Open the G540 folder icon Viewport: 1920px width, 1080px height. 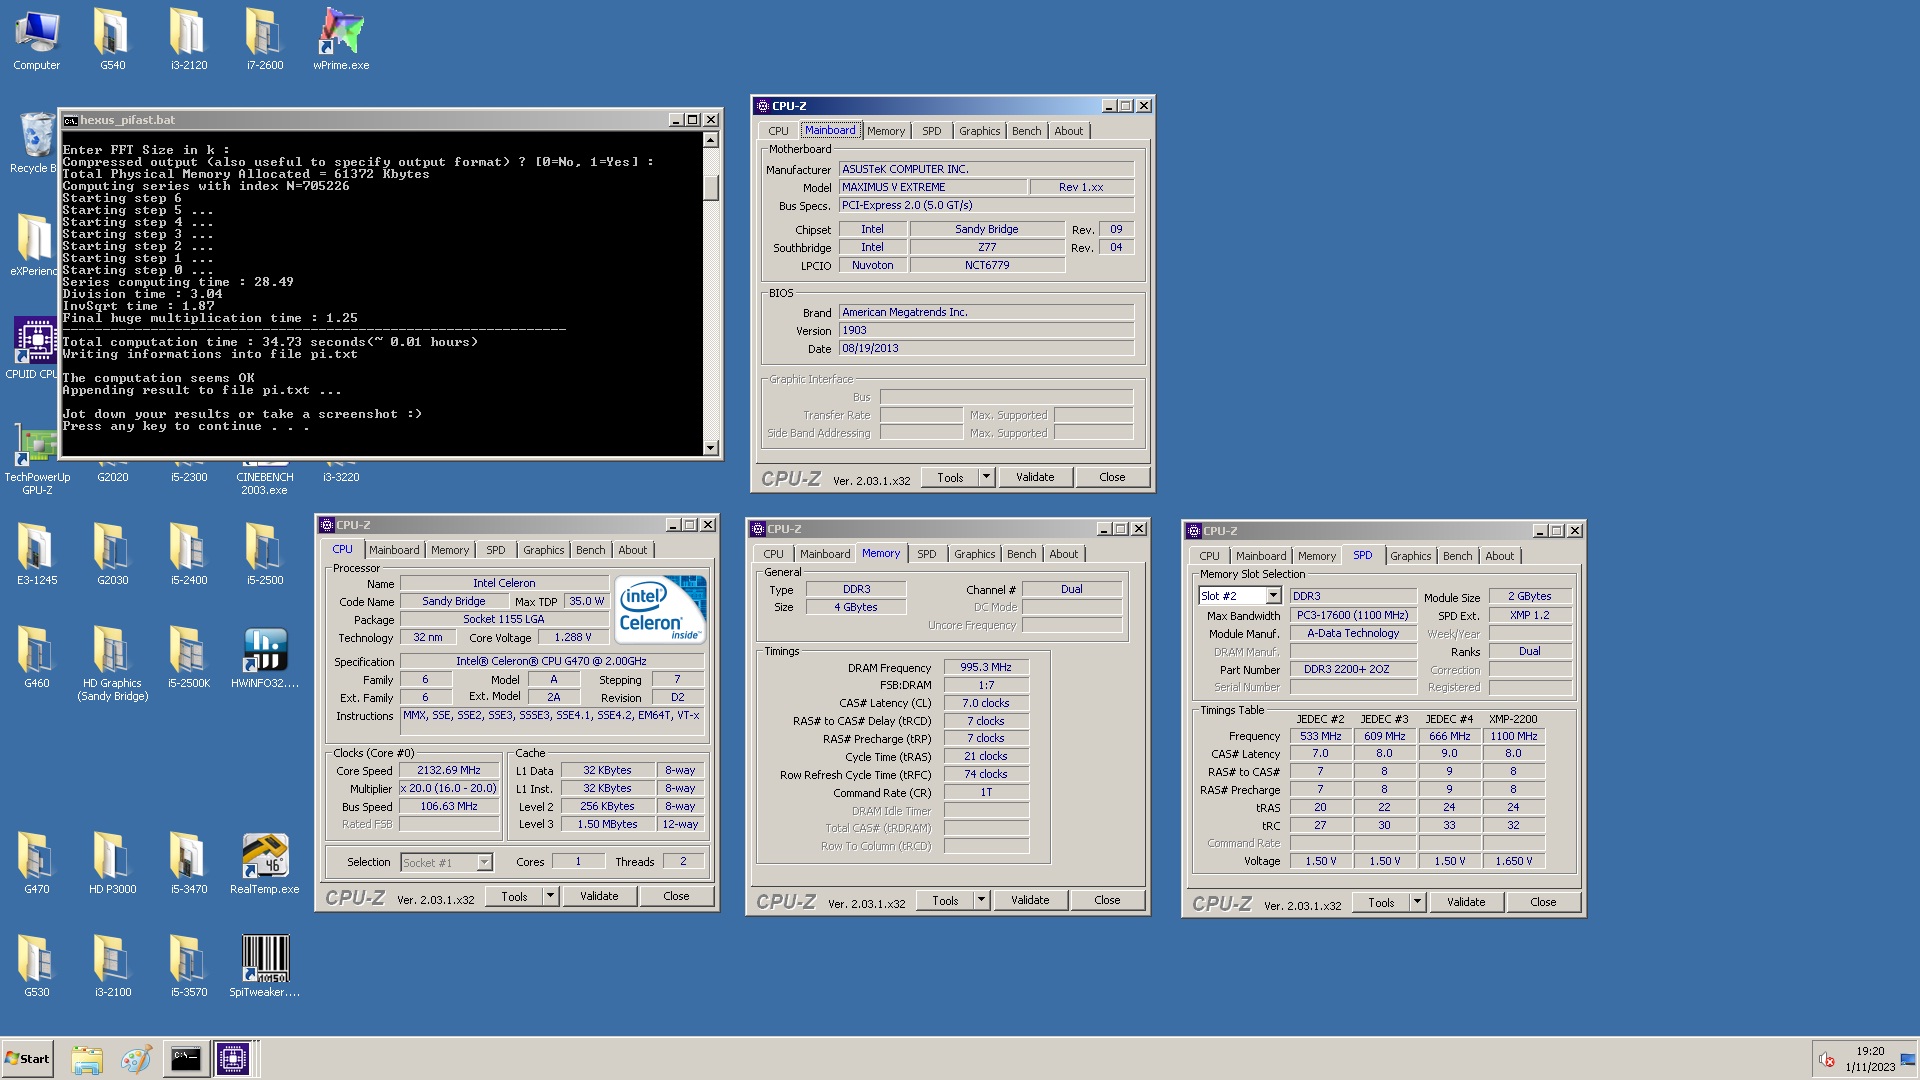point(112,40)
